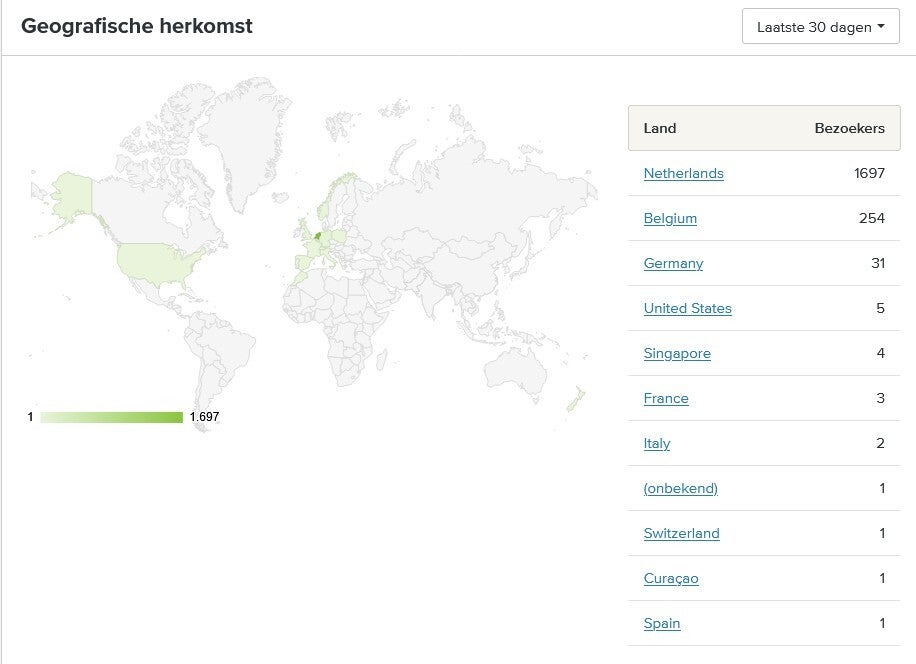The width and height of the screenshot is (916, 664).
Task: Select the Italy link
Action: click(x=657, y=443)
